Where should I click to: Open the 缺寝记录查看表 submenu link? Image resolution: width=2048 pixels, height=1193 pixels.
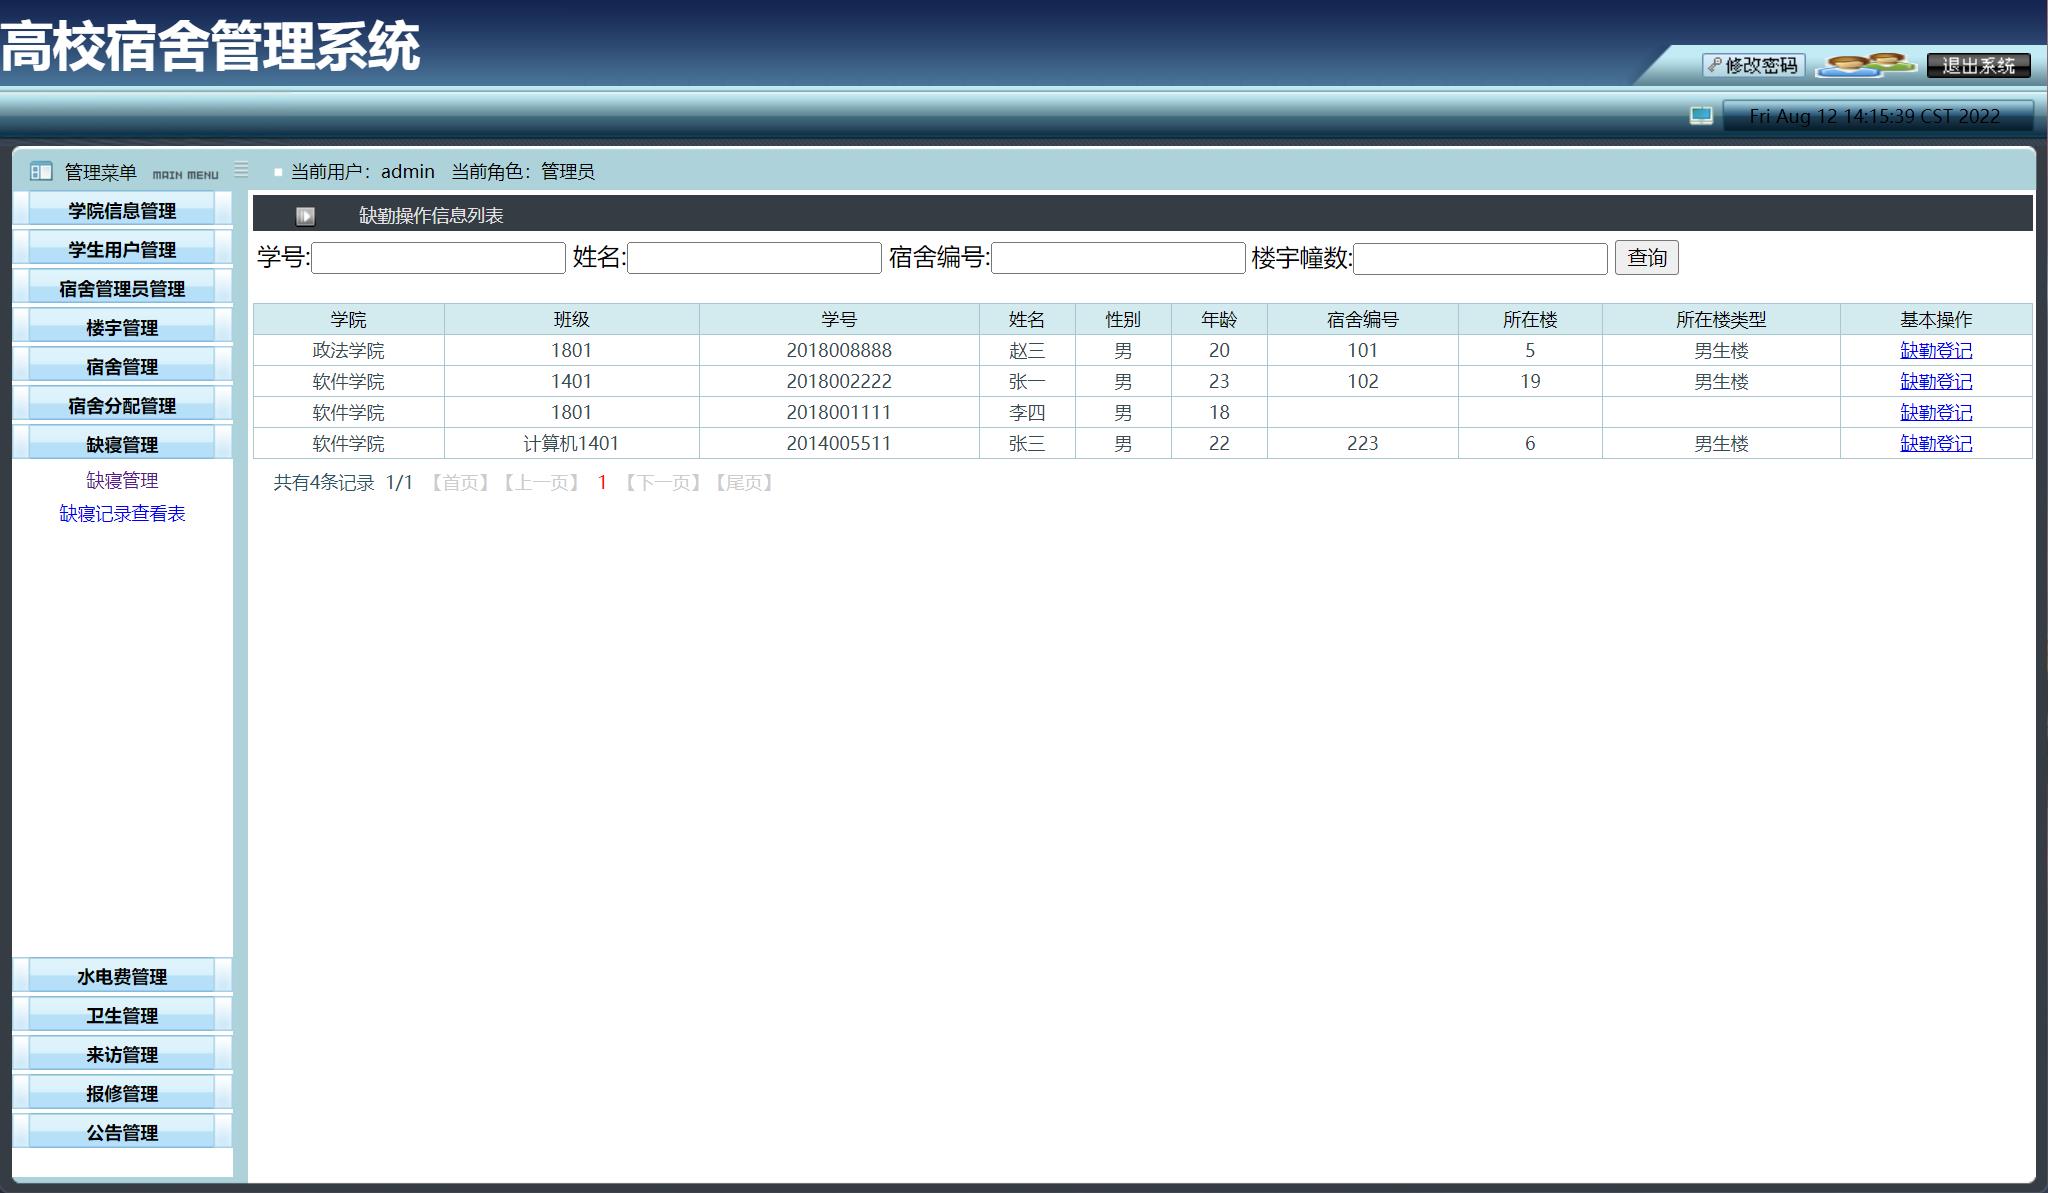pyautogui.click(x=122, y=514)
